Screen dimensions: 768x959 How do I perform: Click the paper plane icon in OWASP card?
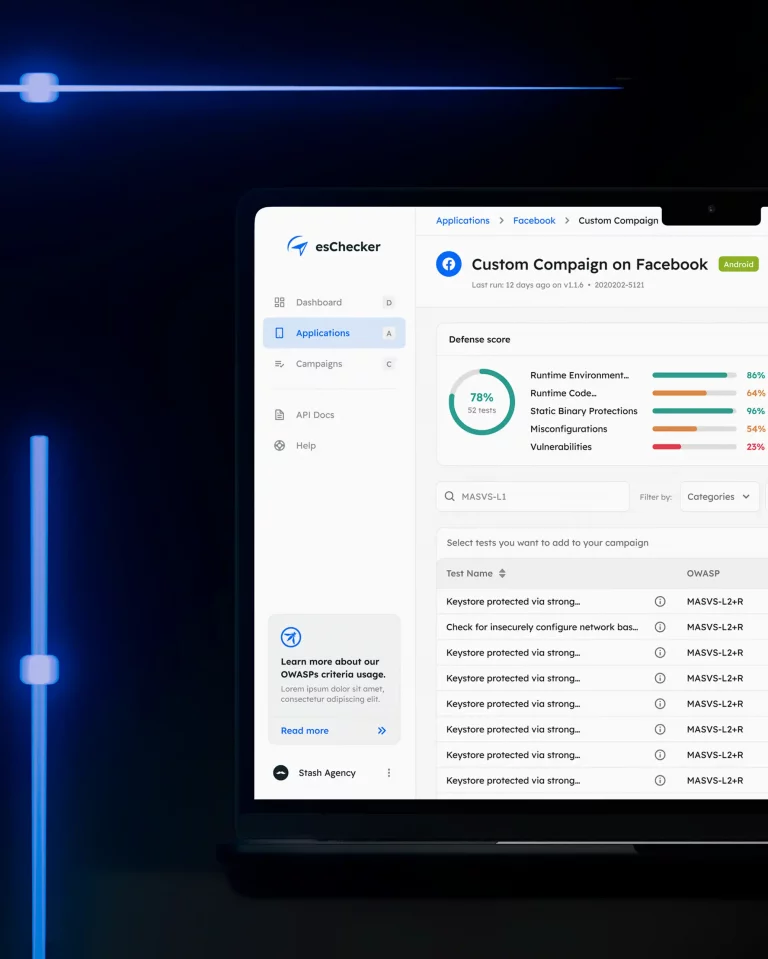[291, 637]
